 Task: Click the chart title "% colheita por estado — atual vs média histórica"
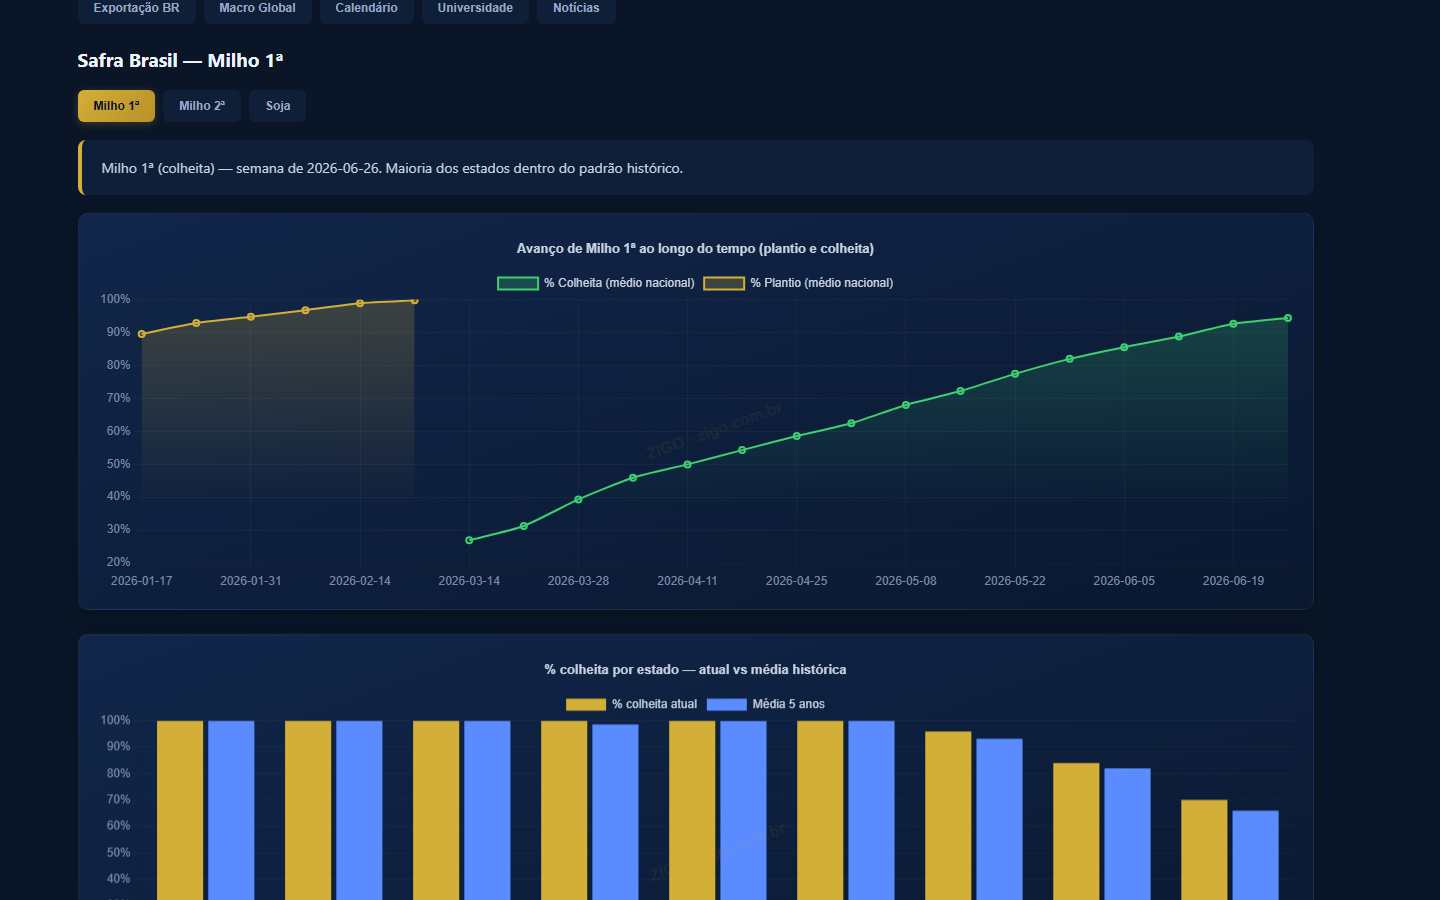696,670
